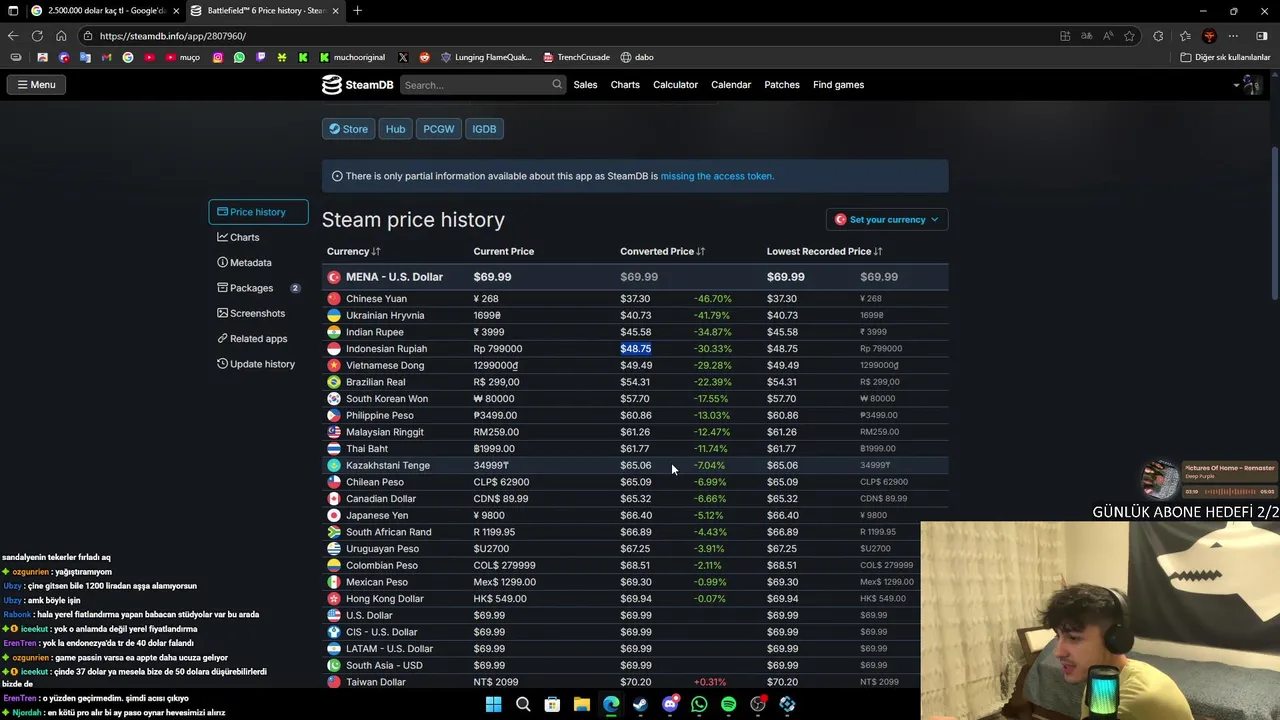Viewport: 1280px width, 720px height.
Task: Open the Steam taskbar icon
Action: click(x=640, y=705)
